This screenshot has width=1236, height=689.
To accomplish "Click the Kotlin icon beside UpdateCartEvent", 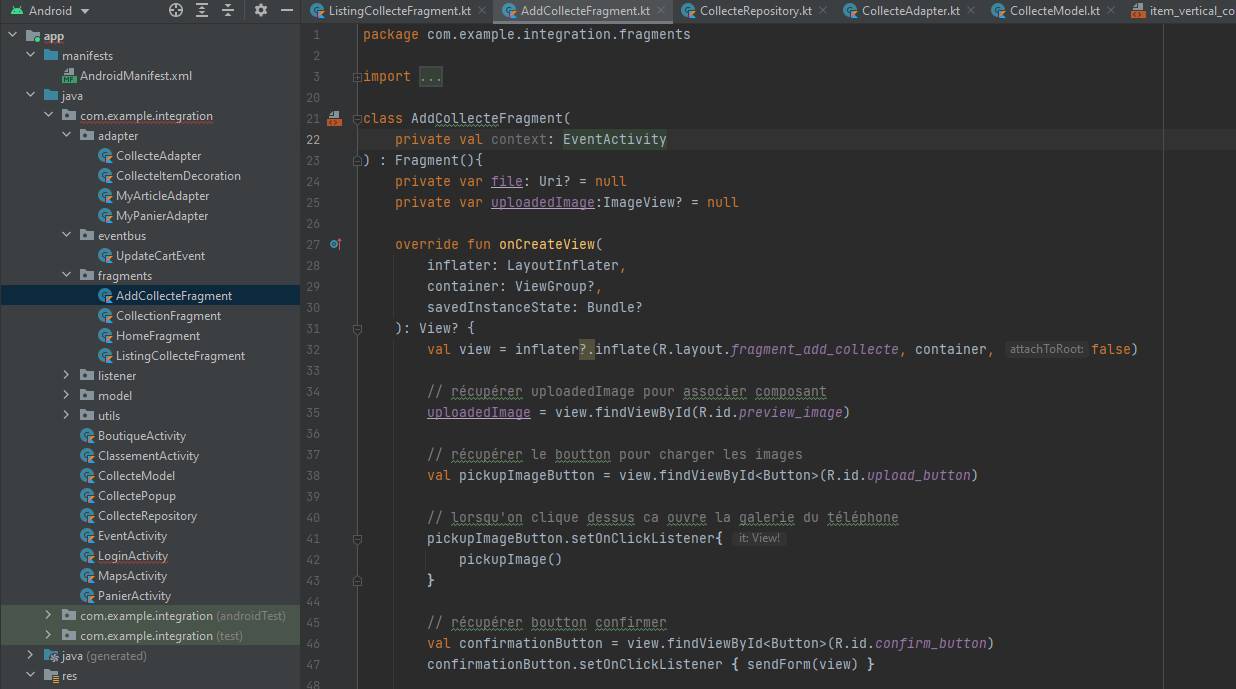I will [105, 256].
